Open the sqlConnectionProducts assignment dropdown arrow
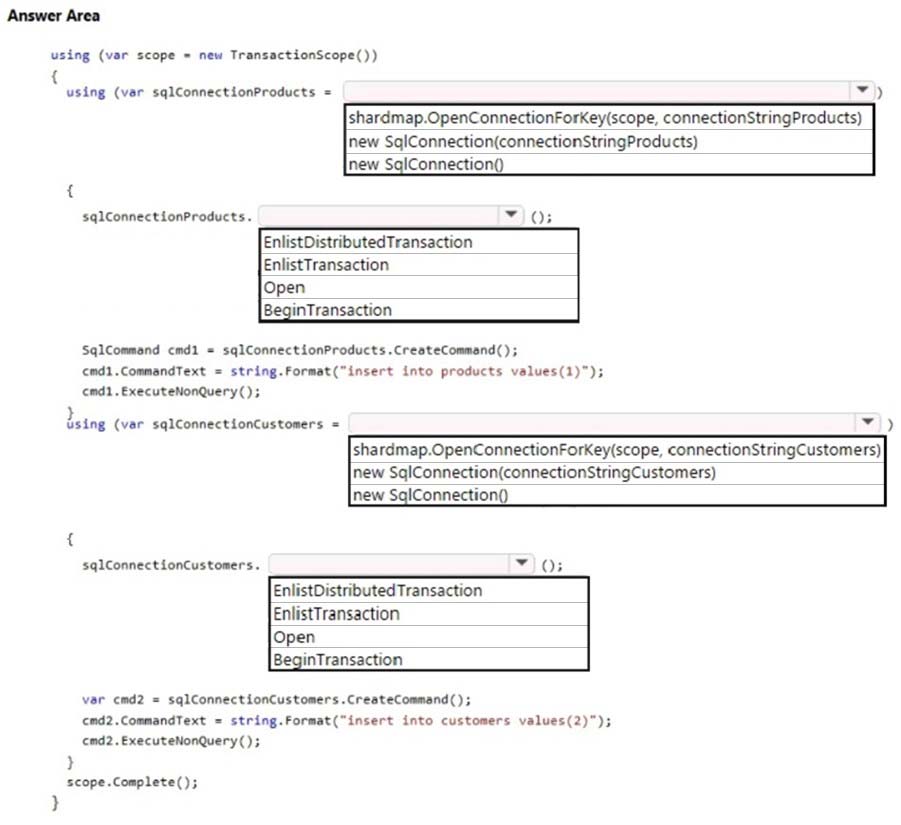This screenshot has width=901, height=825. click(862, 90)
